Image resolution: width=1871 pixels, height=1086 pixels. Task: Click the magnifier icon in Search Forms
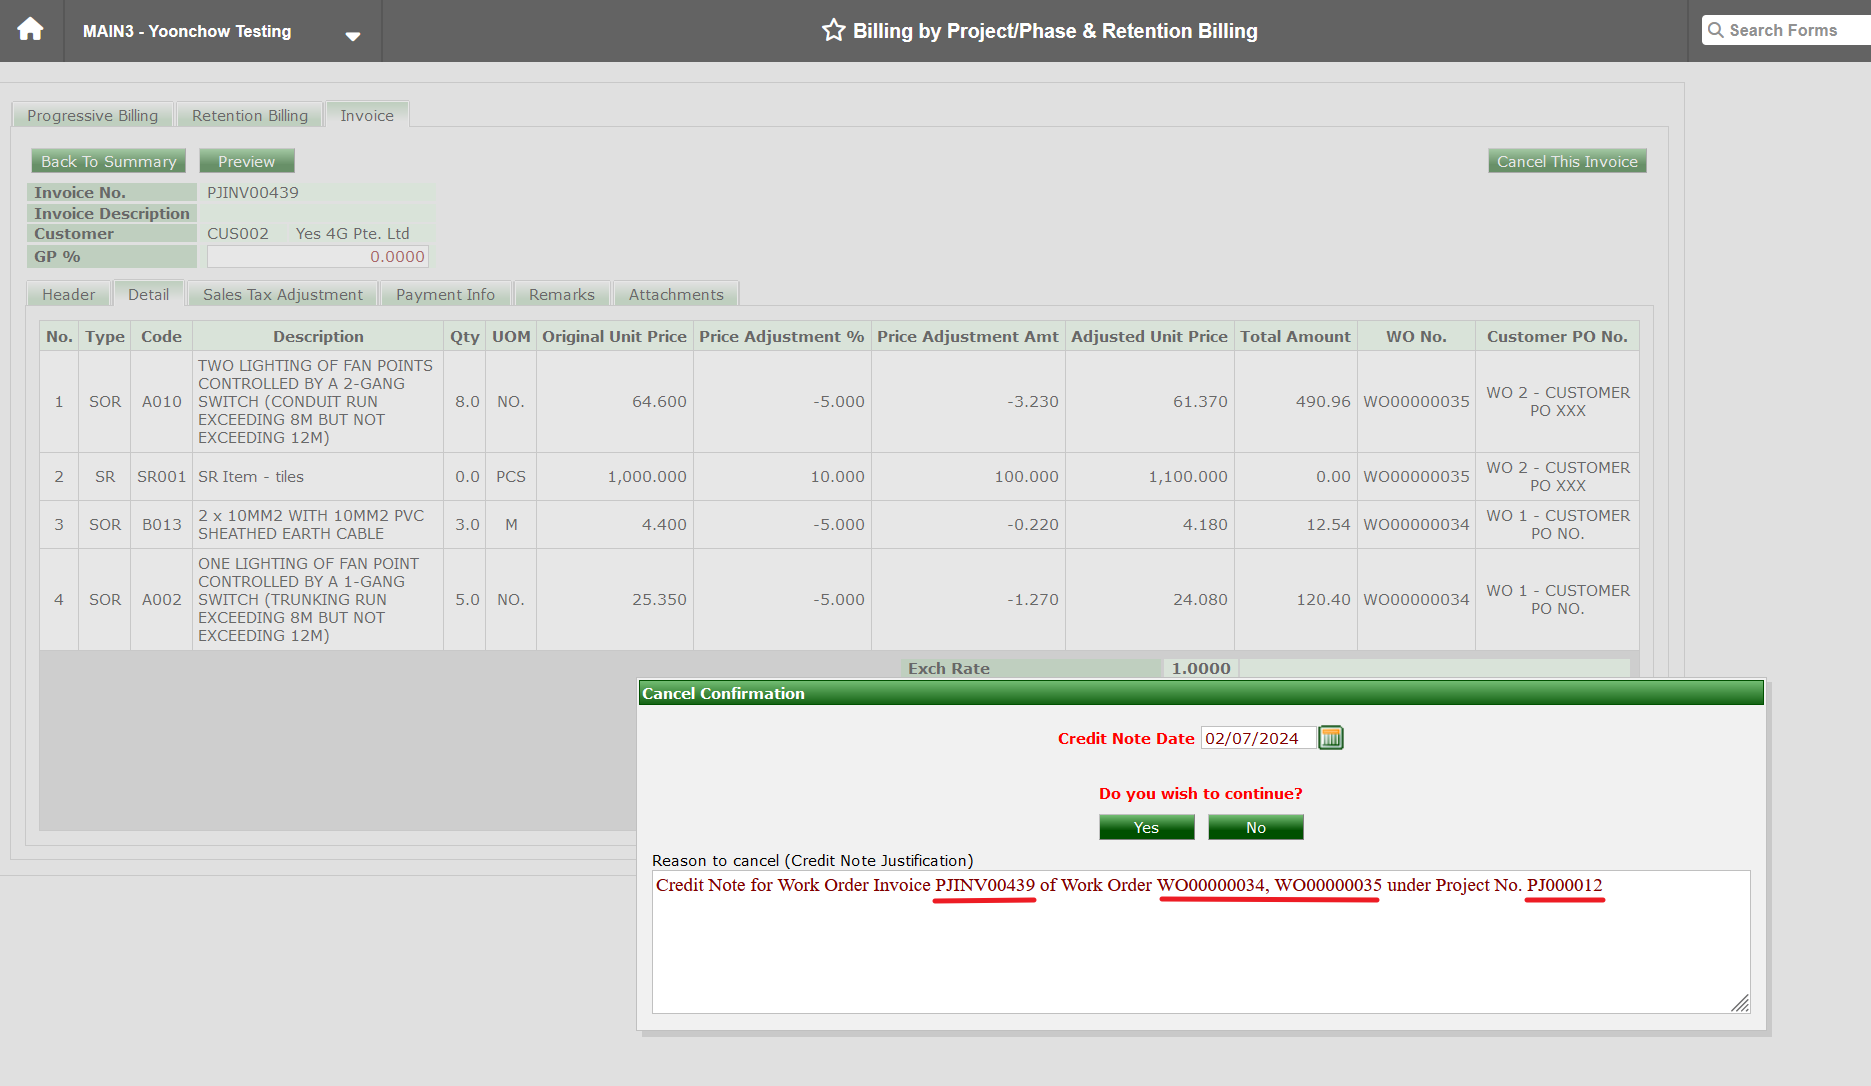[x=1717, y=30]
